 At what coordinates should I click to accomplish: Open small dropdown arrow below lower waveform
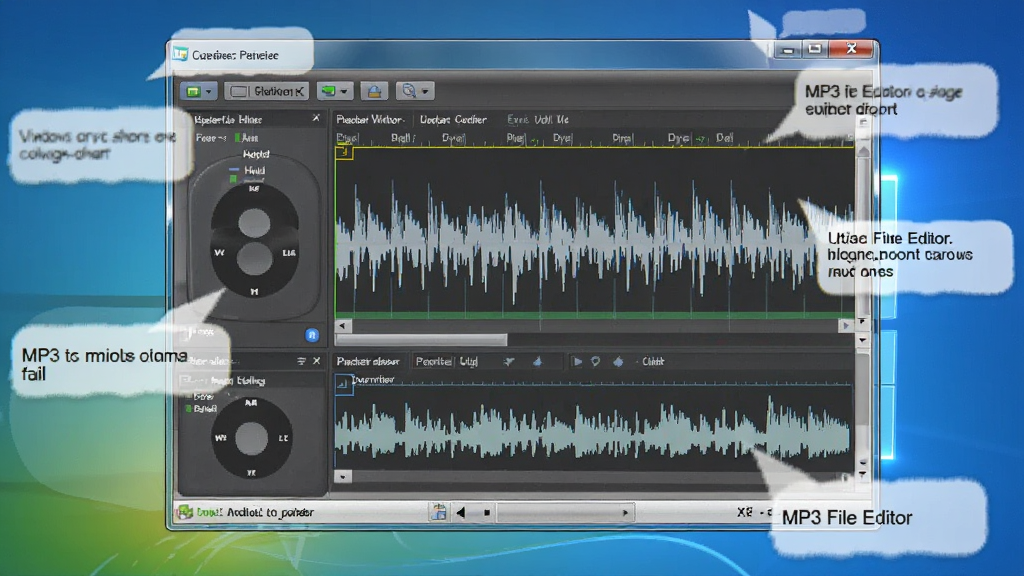coord(342,477)
